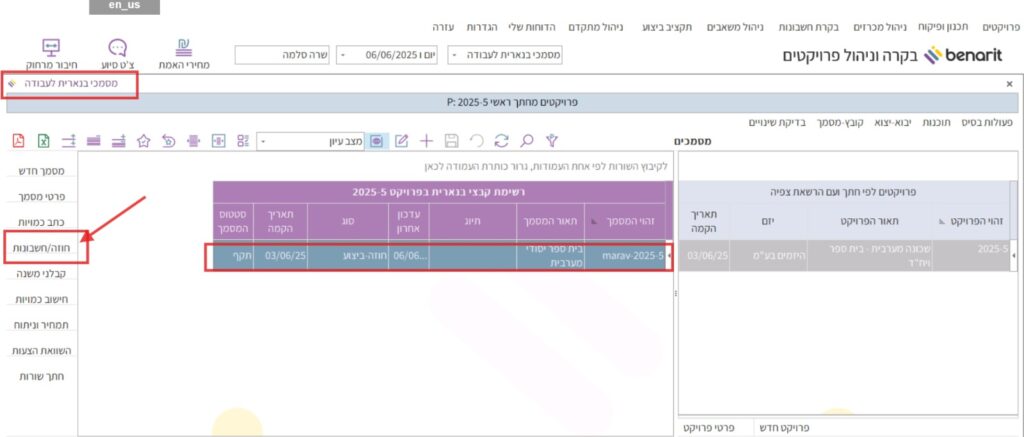1024x437 pixels.
Task: Click the חוזה/חשבונות side button
Action: click(x=39, y=246)
